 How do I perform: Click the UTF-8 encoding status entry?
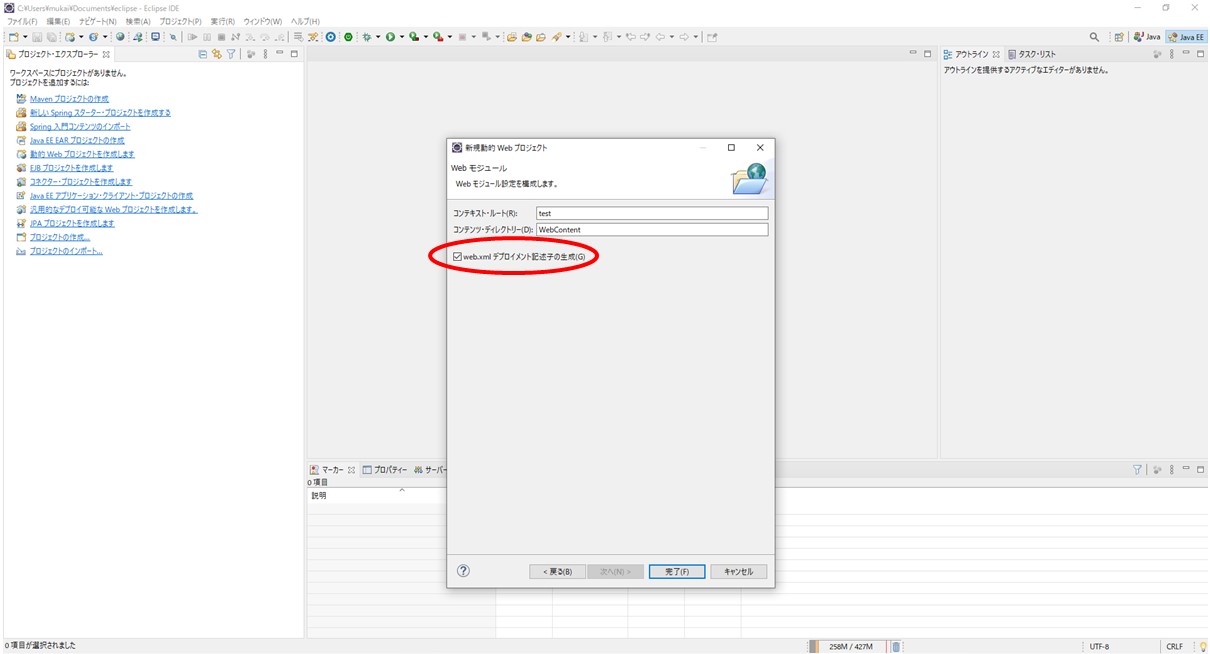(x=1099, y=646)
